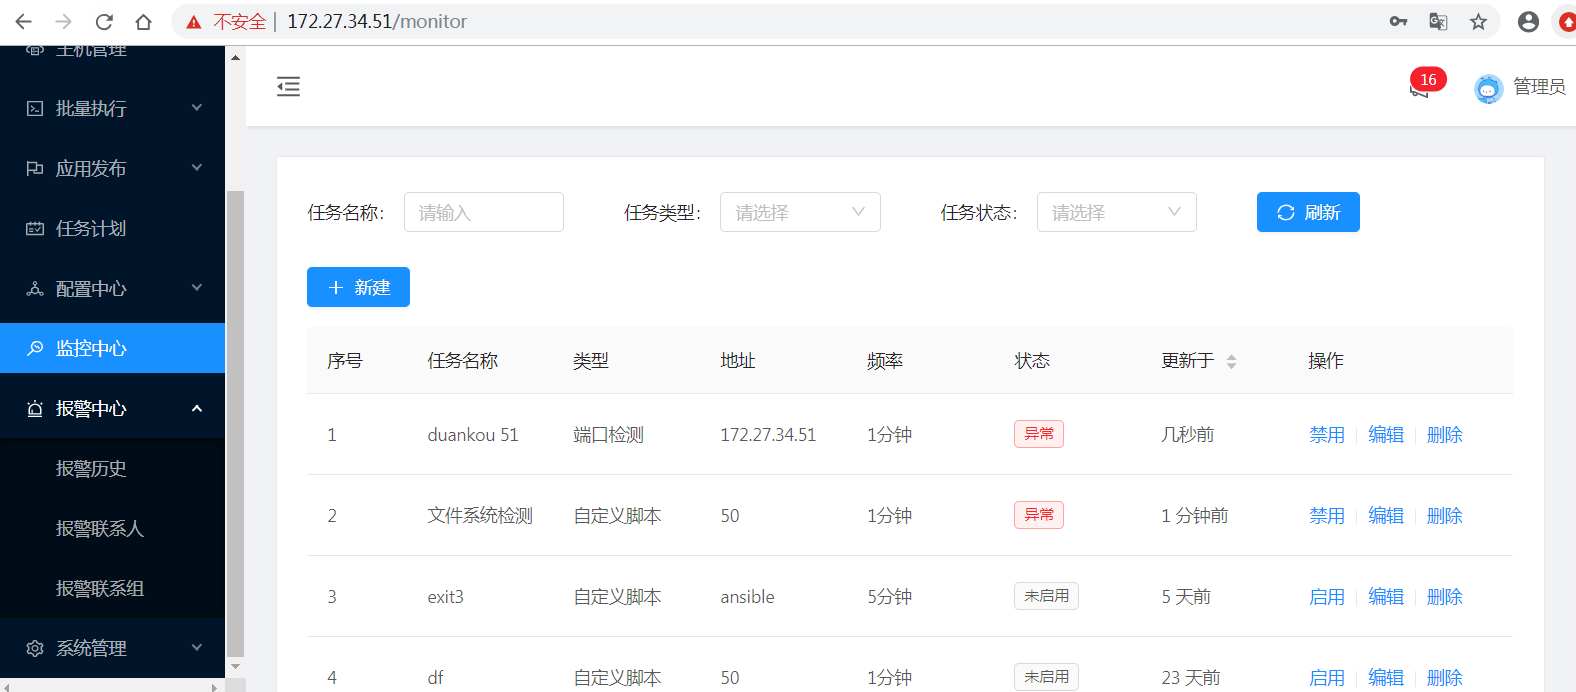Click 配置中心 cluster icon in sidebar
Image resolution: width=1576 pixels, height=692 pixels.
pos(35,288)
